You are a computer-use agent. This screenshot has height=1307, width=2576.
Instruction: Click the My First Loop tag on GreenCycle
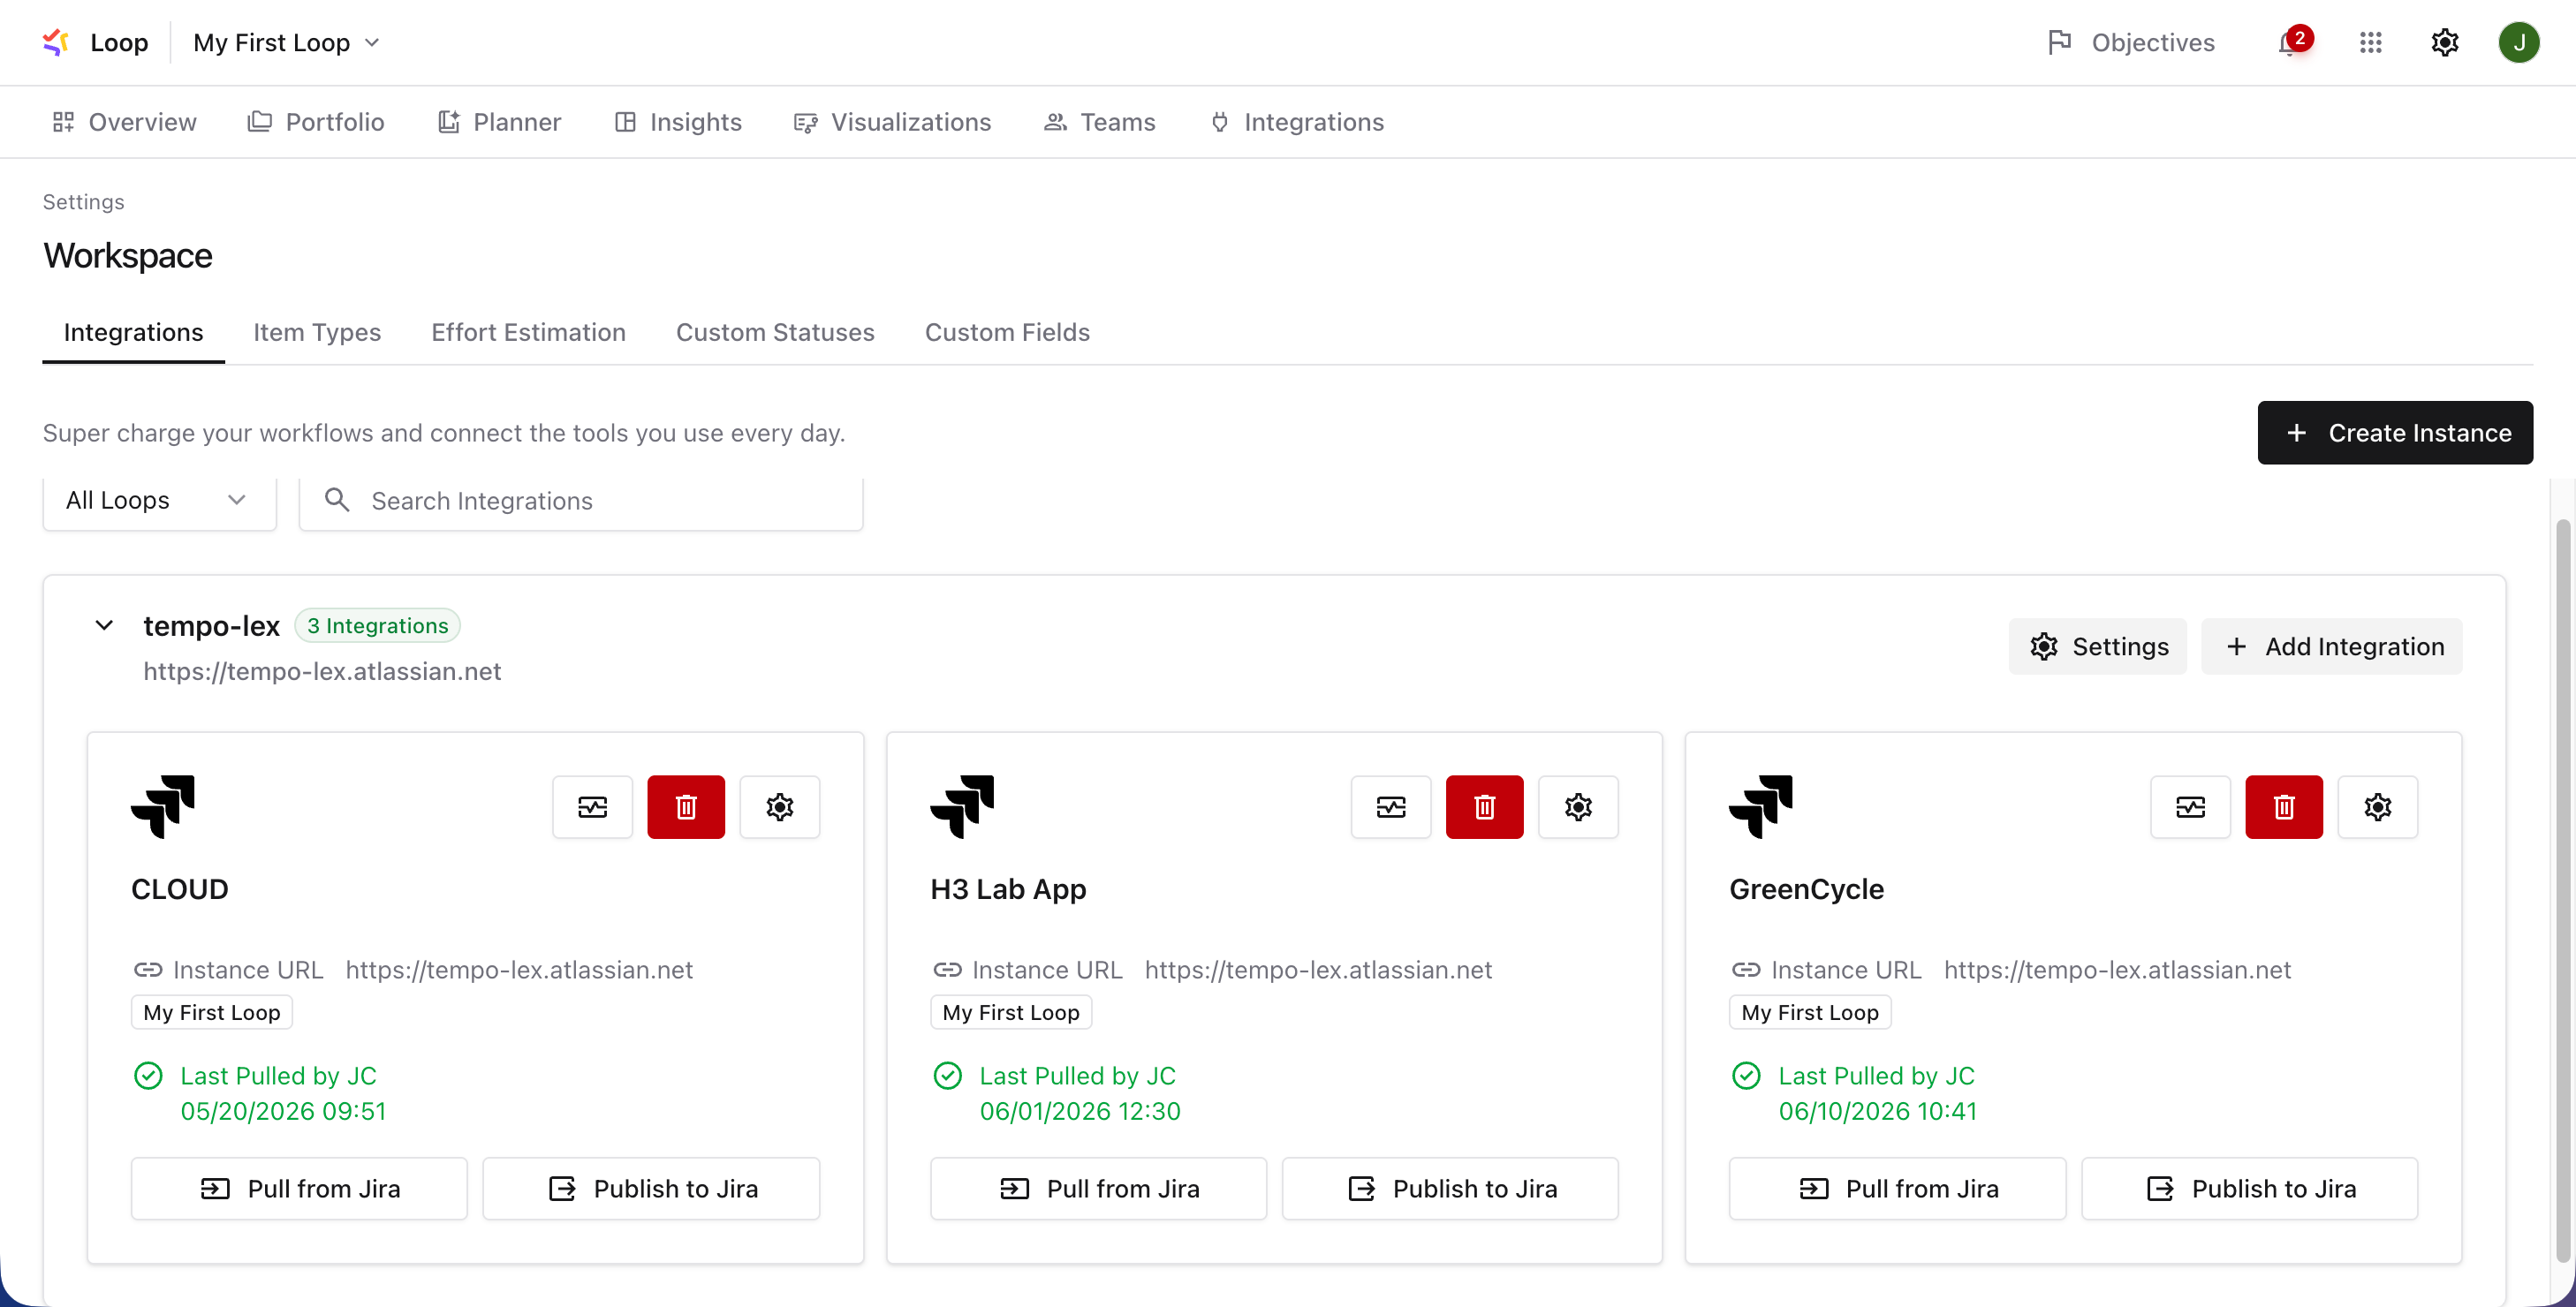pos(1810,1012)
